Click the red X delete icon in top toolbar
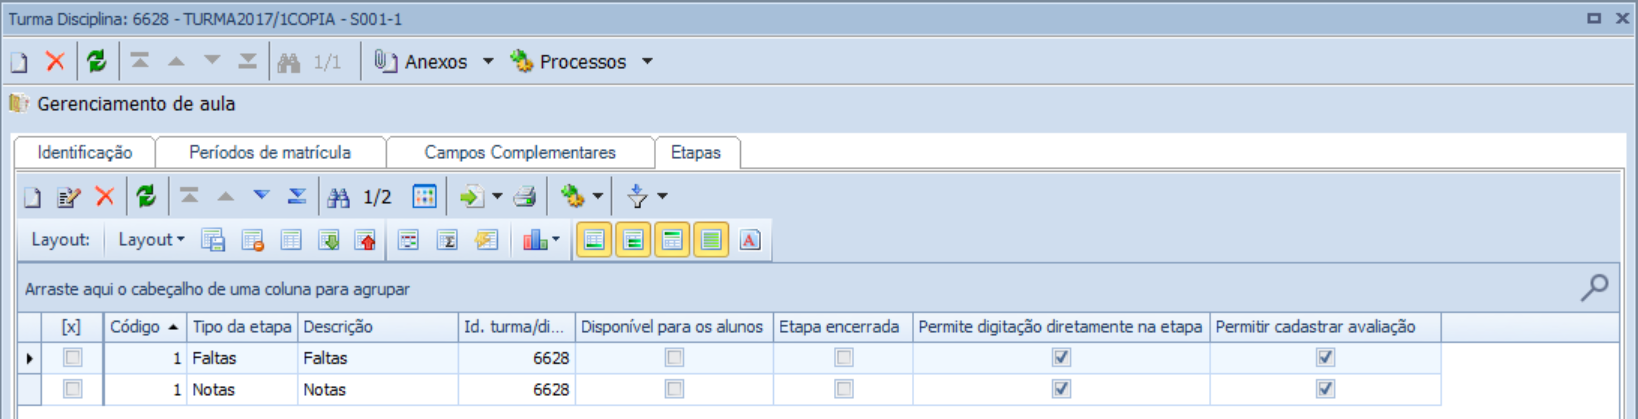Screen dimensions: 1638x419 [x=55, y=62]
